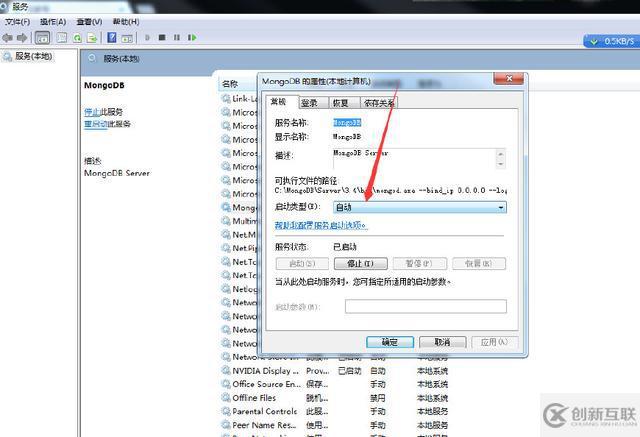Viewport: 640px width, 437px height.
Task: Switch to the 依存关系 tab
Action: pos(379,103)
